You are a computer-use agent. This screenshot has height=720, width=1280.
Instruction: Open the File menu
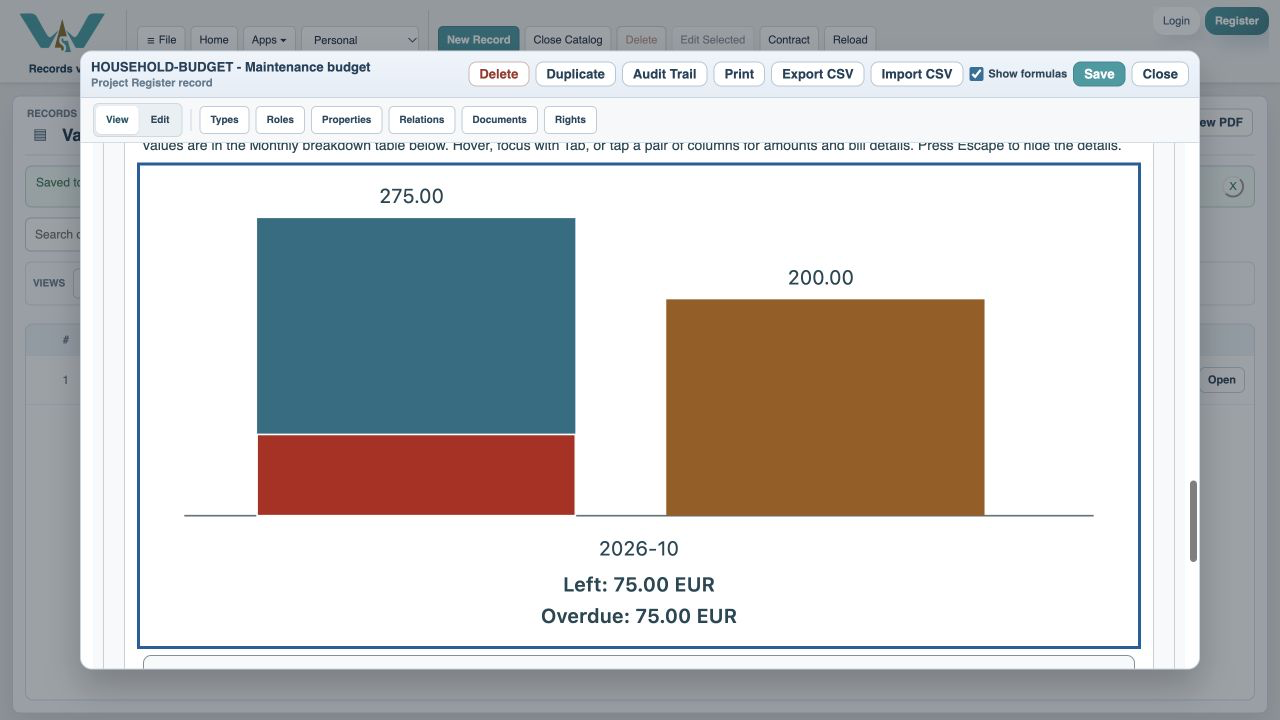[161, 40]
